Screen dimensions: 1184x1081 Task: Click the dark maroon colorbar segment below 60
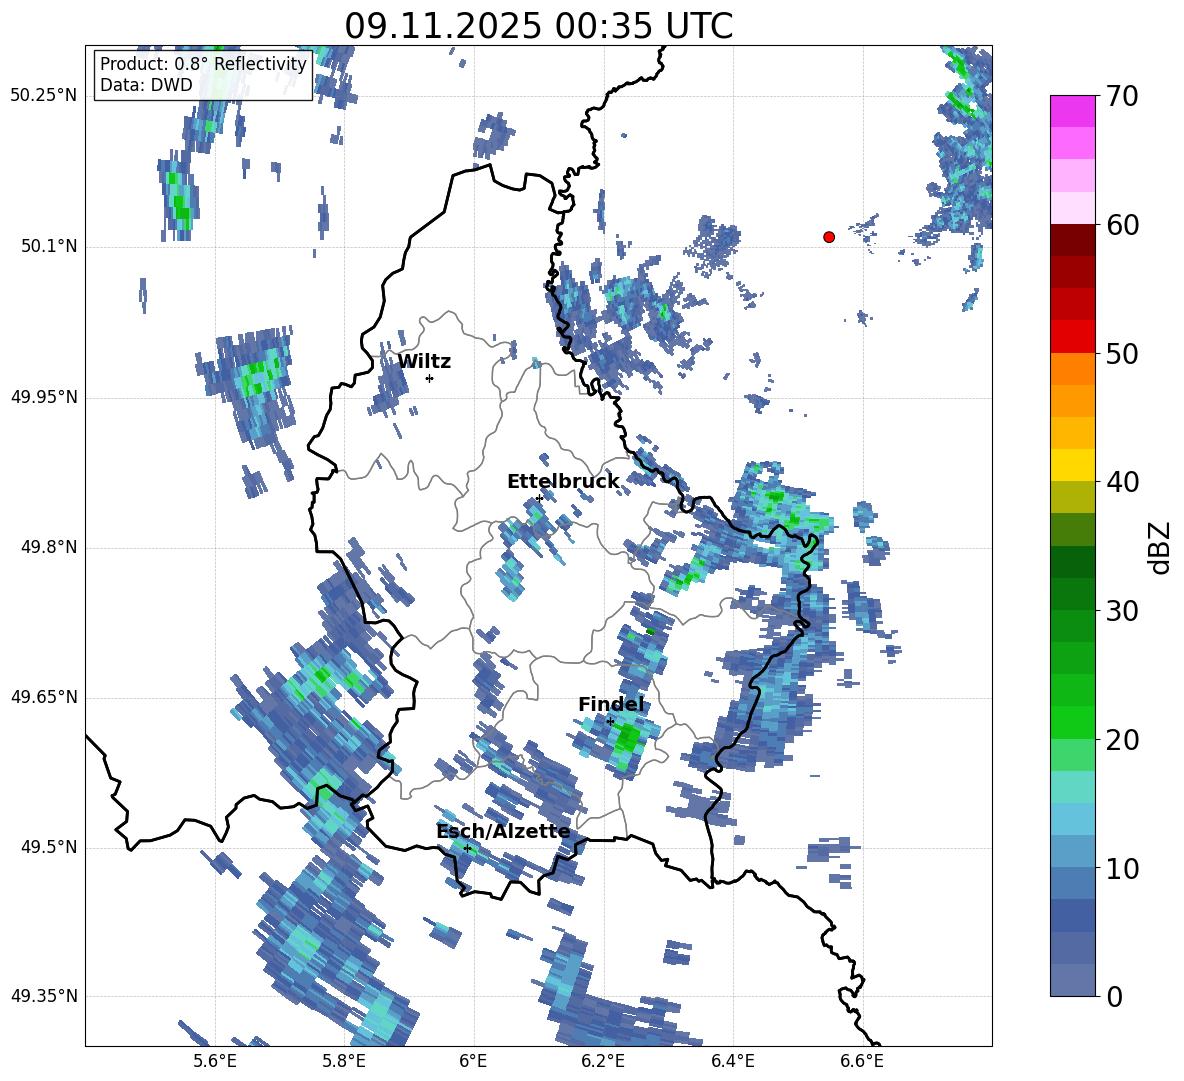(1072, 240)
